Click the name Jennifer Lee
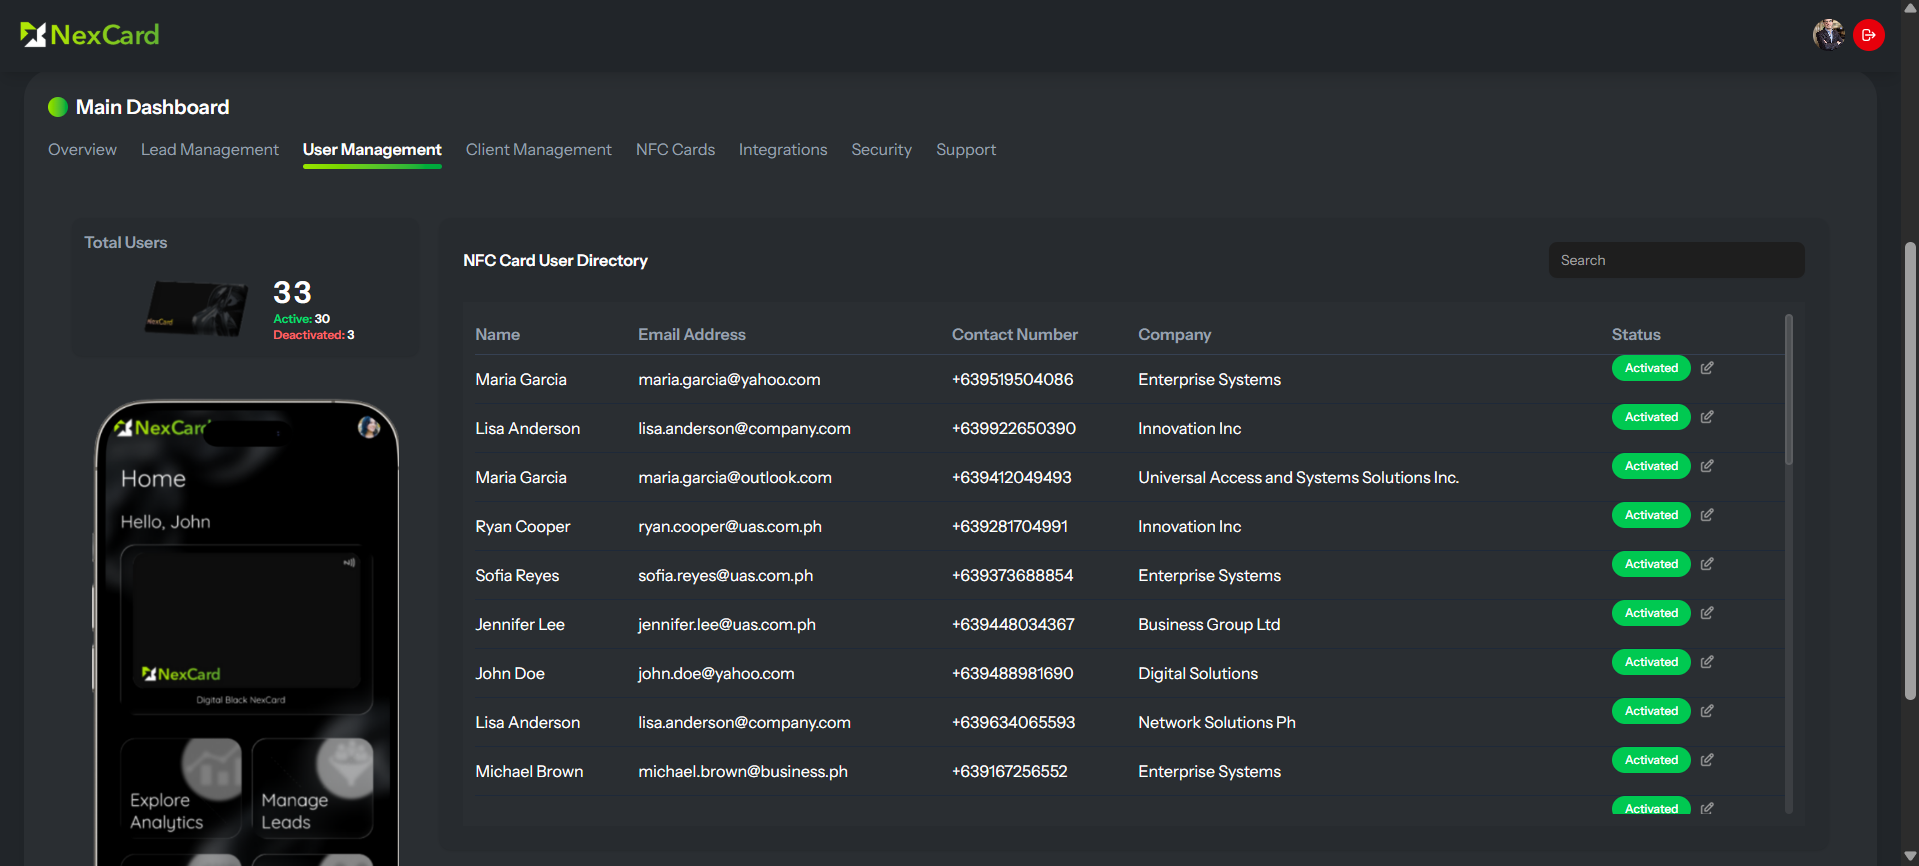The image size is (1919, 866). (x=520, y=624)
